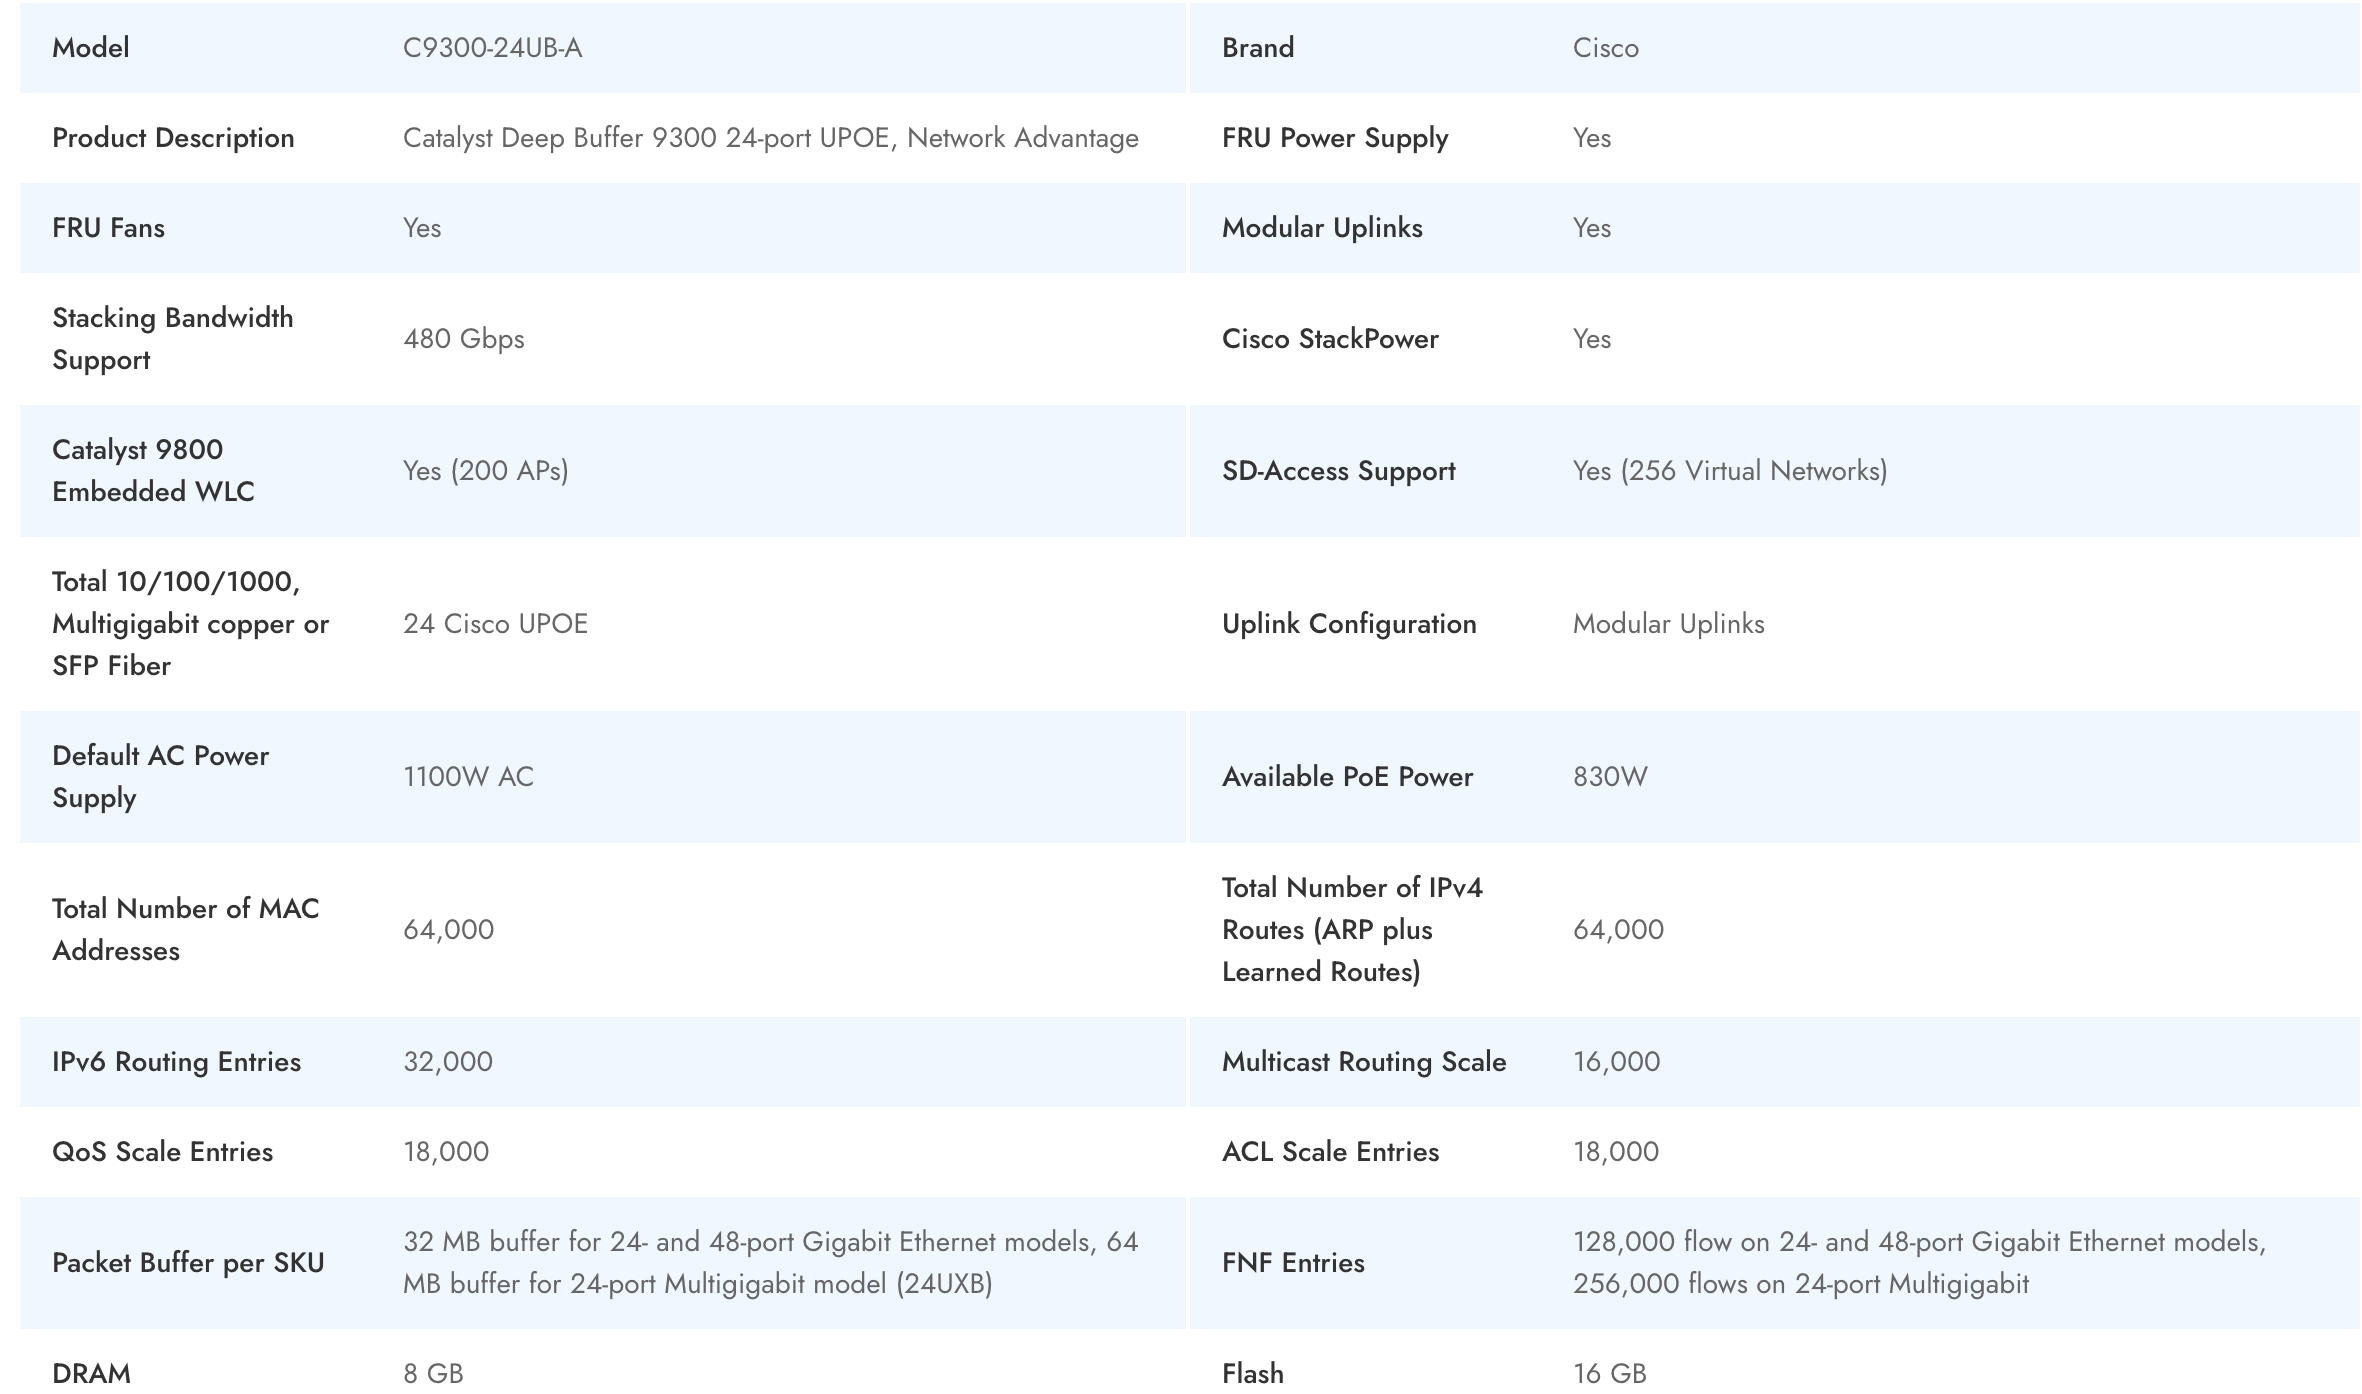
Task: Click the C9300-24UB-A model number
Action: pyautogui.click(x=492, y=48)
